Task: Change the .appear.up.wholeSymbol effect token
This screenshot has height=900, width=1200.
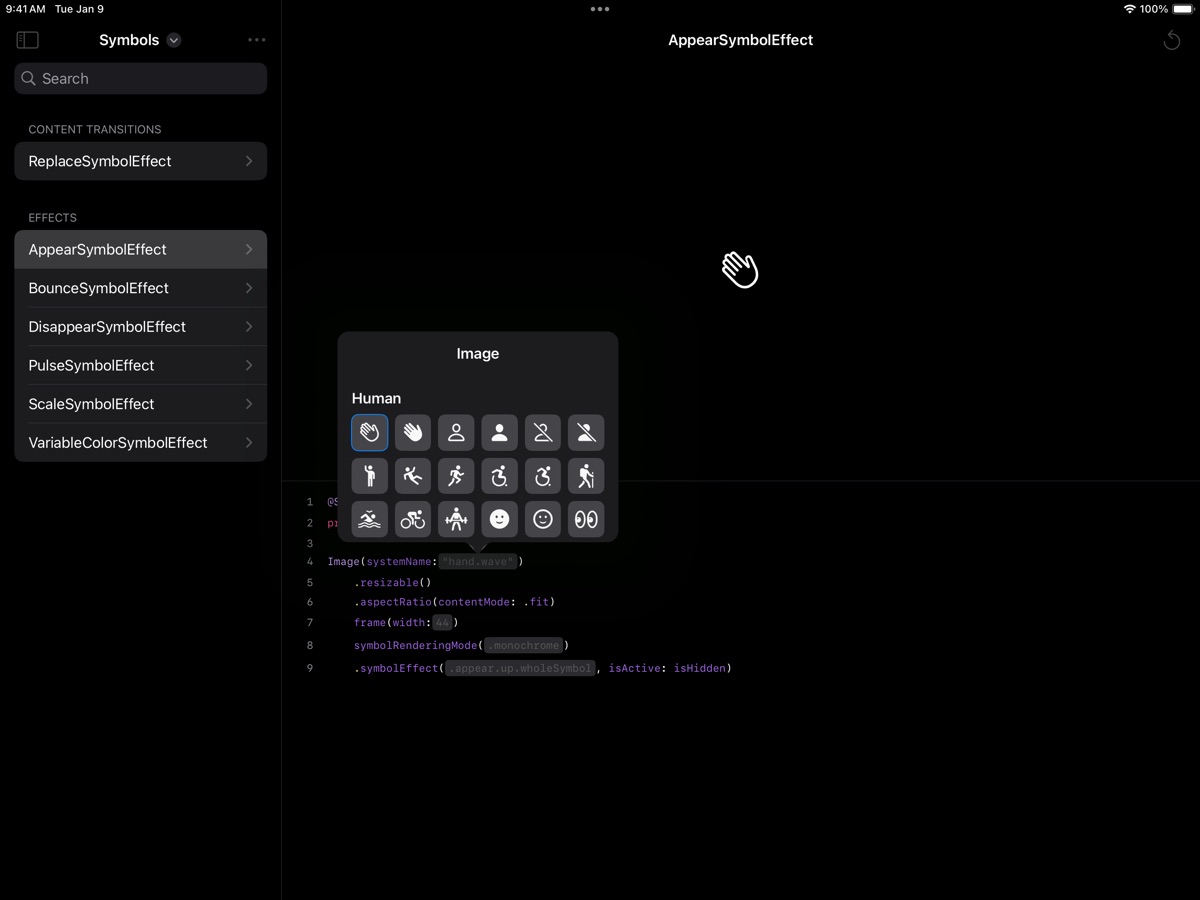Action: click(520, 668)
